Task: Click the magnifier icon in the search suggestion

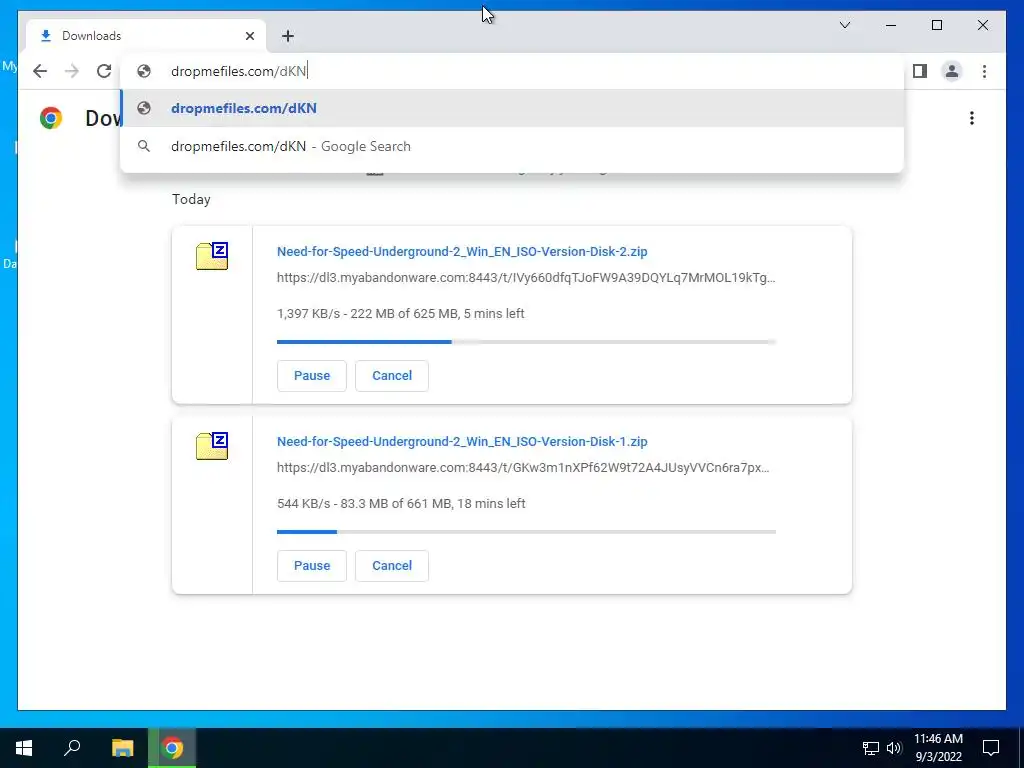Action: point(144,146)
